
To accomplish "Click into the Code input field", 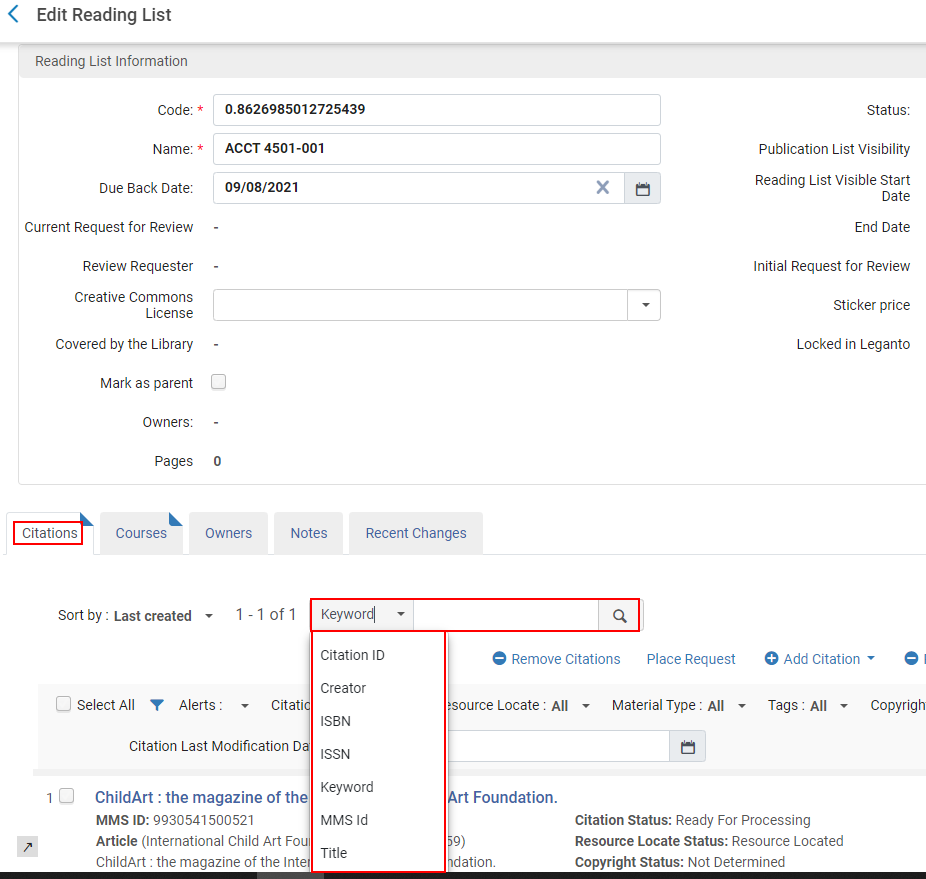I will [436, 110].
